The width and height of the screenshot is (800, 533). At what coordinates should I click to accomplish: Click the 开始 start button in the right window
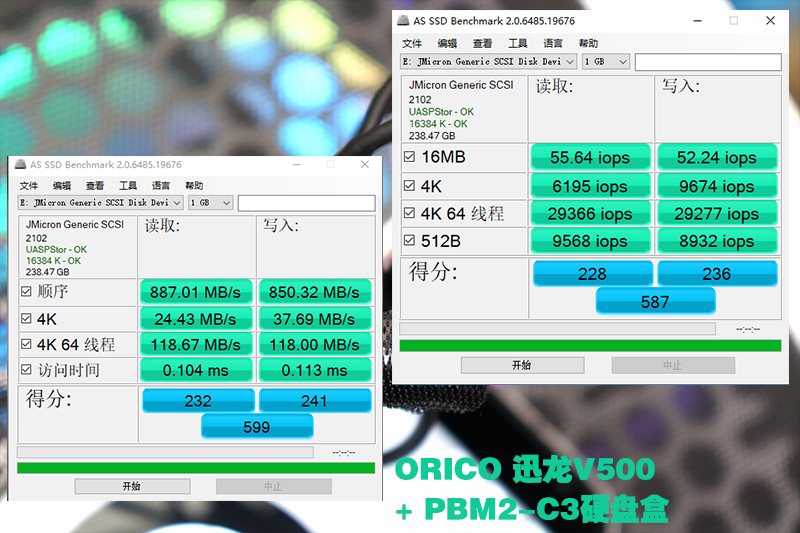[522, 365]
